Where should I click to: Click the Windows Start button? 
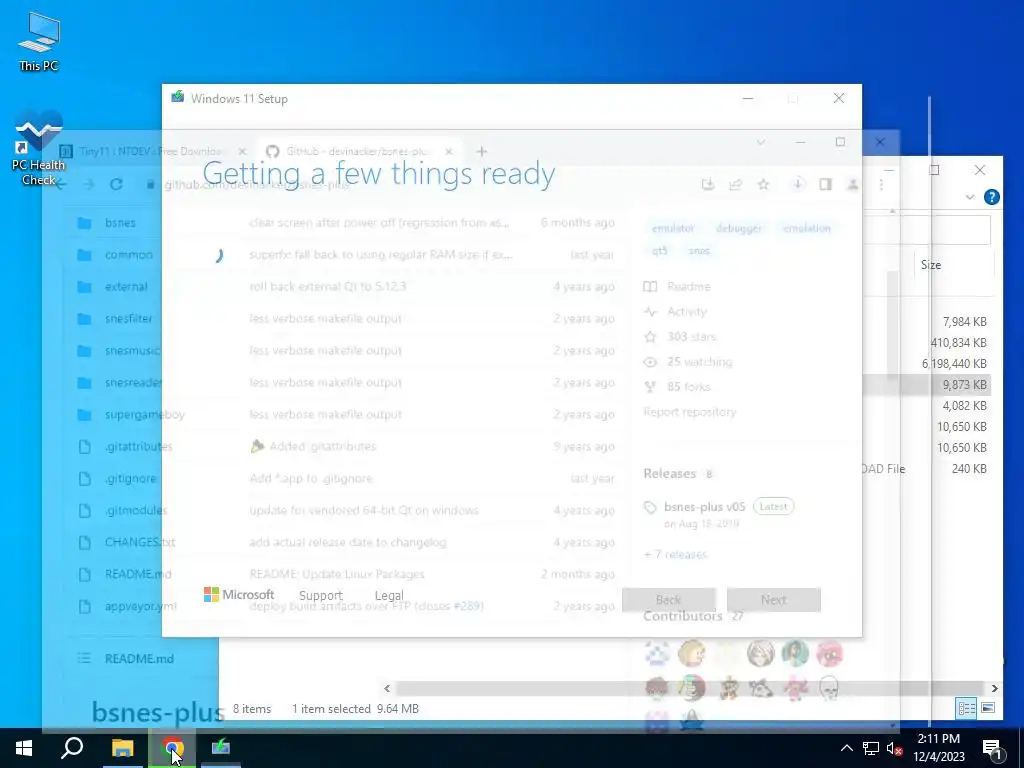pos(24,748)
